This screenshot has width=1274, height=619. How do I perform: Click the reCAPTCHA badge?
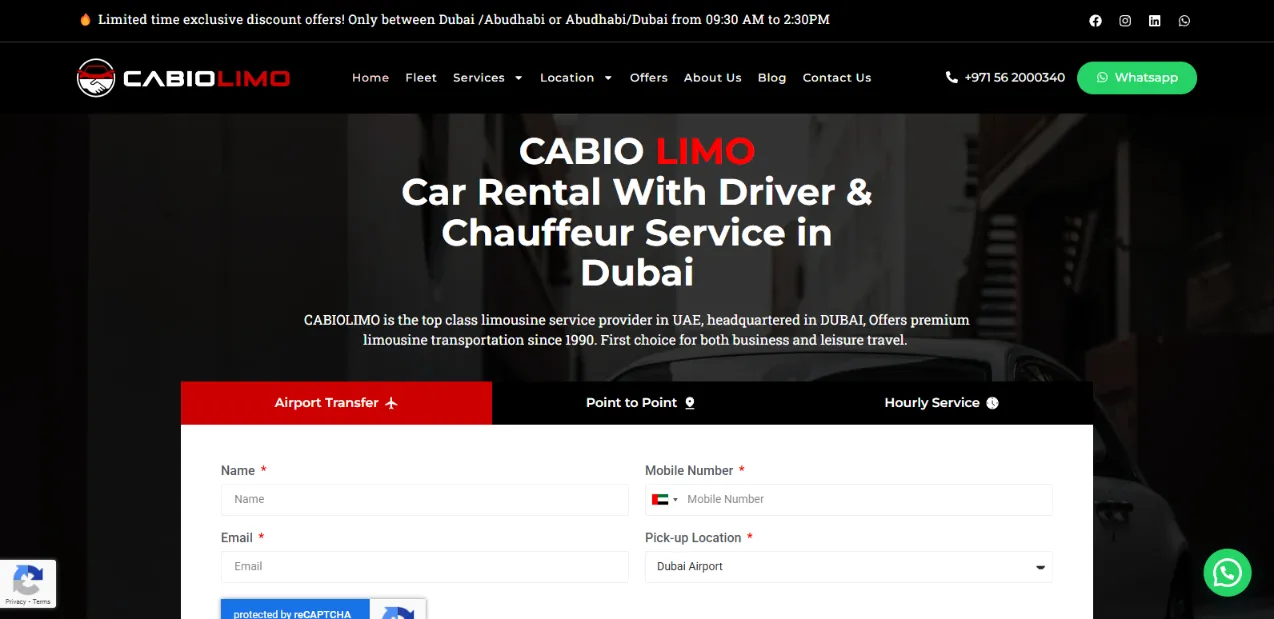[x=28, y=584]
